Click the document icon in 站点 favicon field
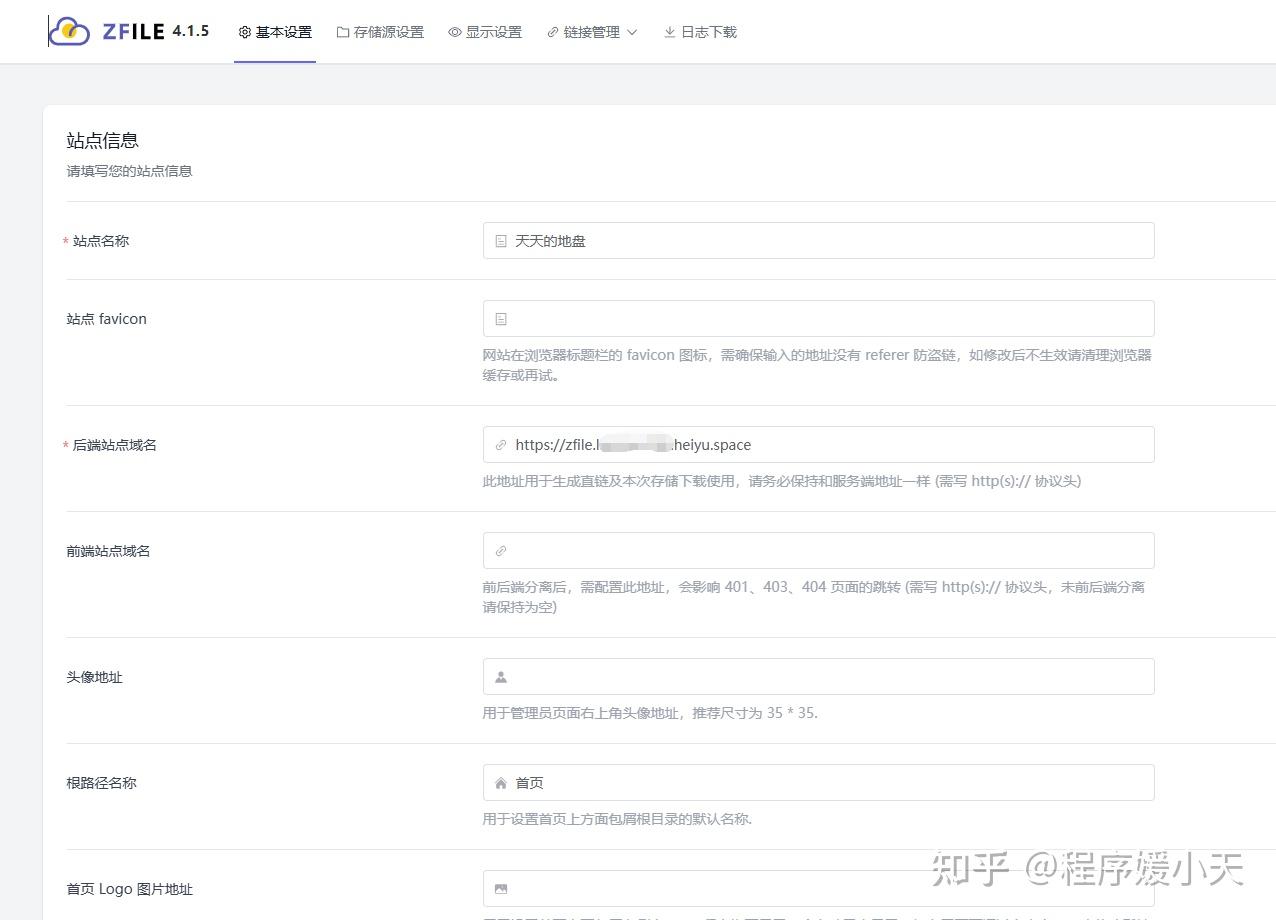This screenshot has height=920, width=1276. (x=501, y=319)
